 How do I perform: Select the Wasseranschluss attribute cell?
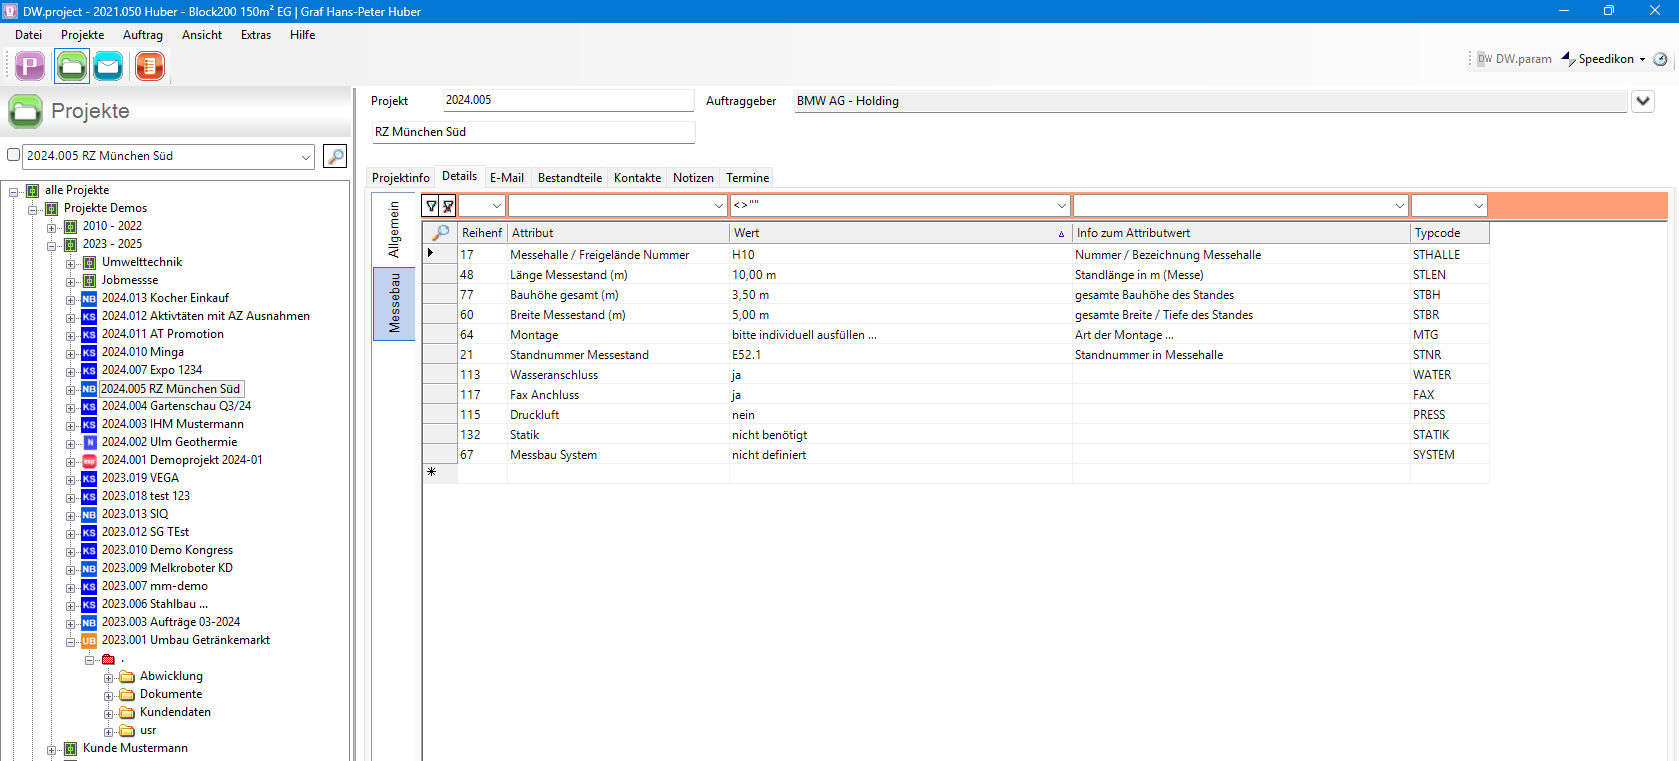coord(618,375)
